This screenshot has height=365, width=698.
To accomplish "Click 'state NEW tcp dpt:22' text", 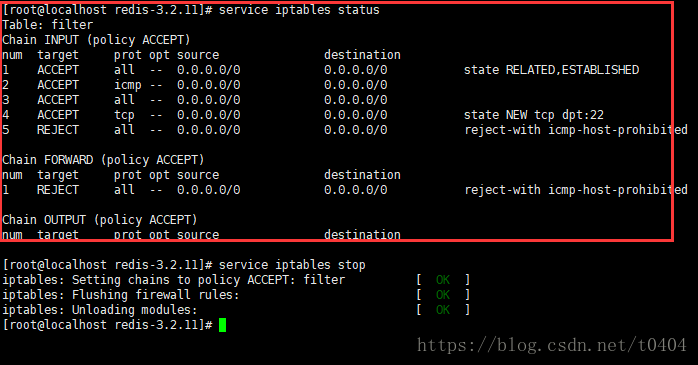I will 534,115.
